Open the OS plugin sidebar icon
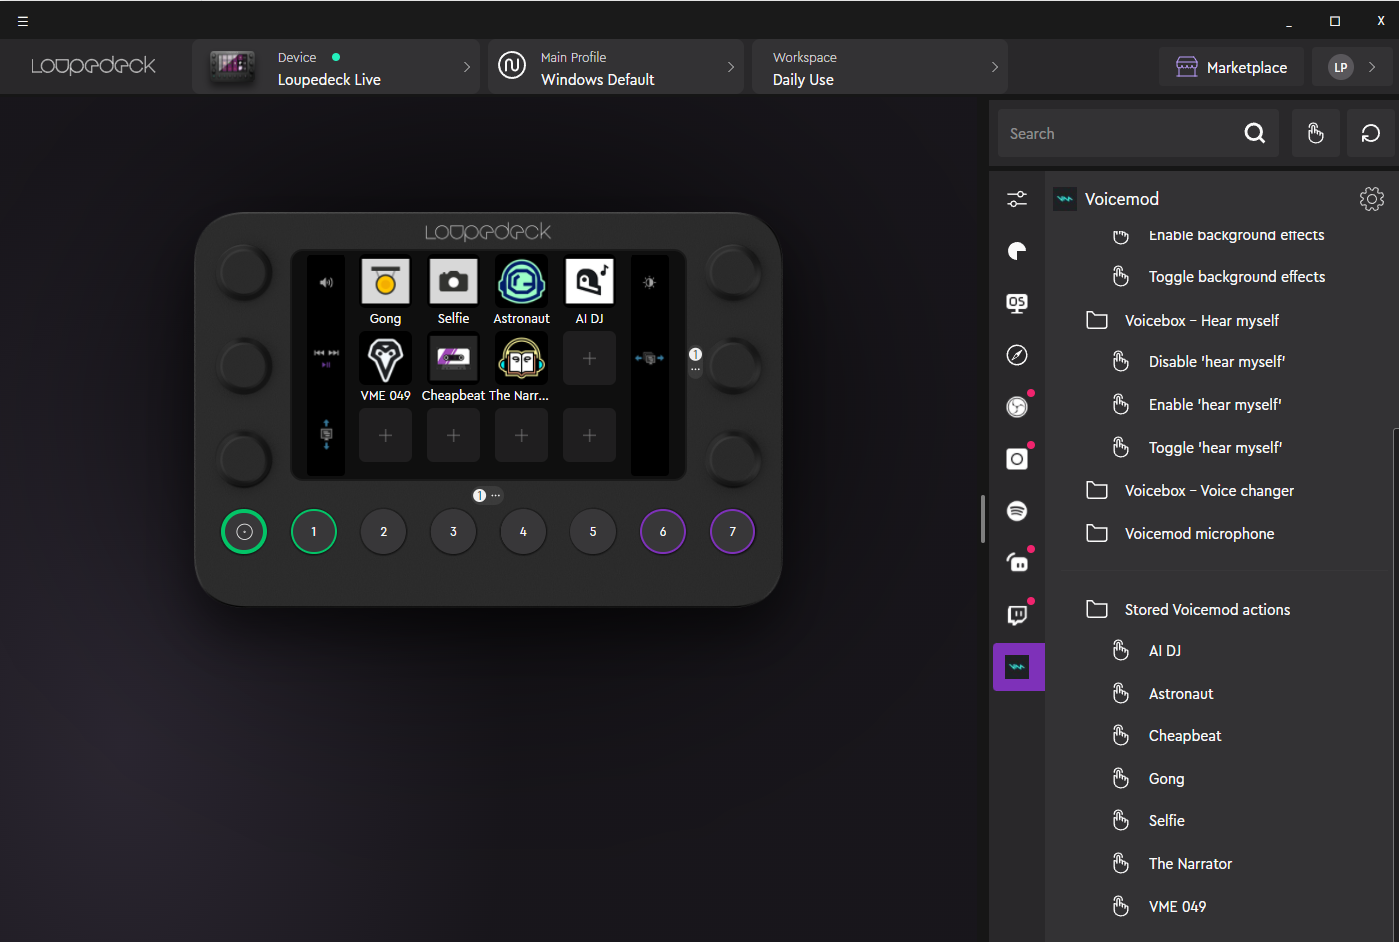Screen dimensions: 1399x942 pos(1017,303)
